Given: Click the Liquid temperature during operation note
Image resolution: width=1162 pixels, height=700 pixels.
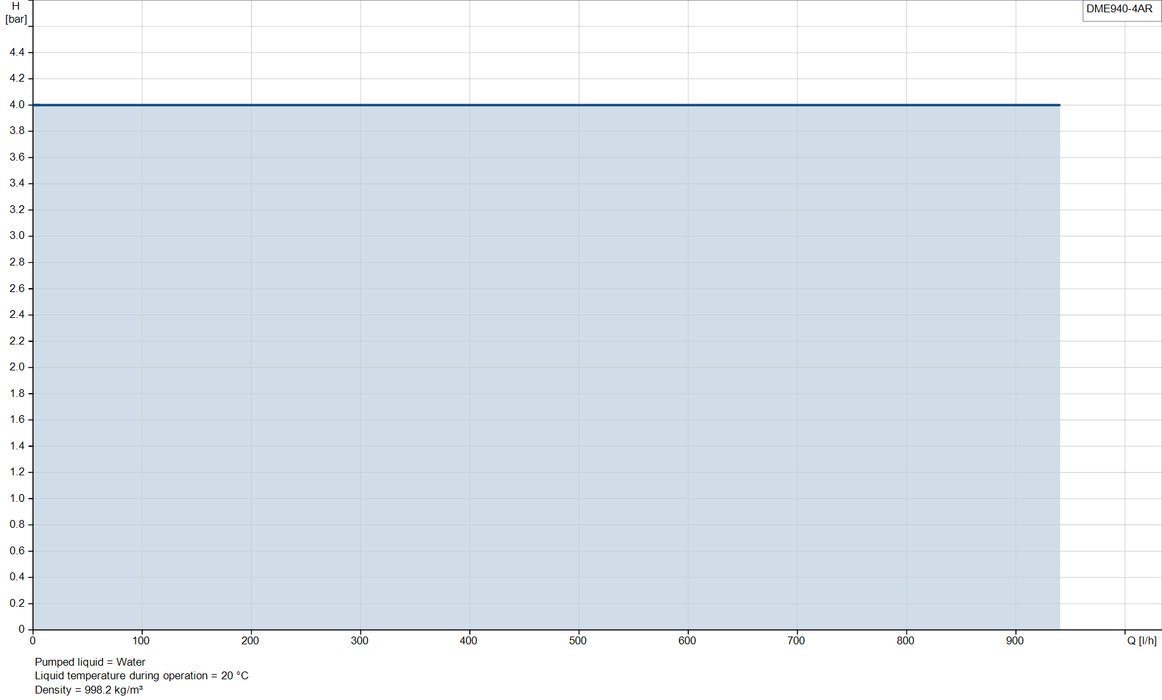Looking at the screenshot, I should [142, 676].
